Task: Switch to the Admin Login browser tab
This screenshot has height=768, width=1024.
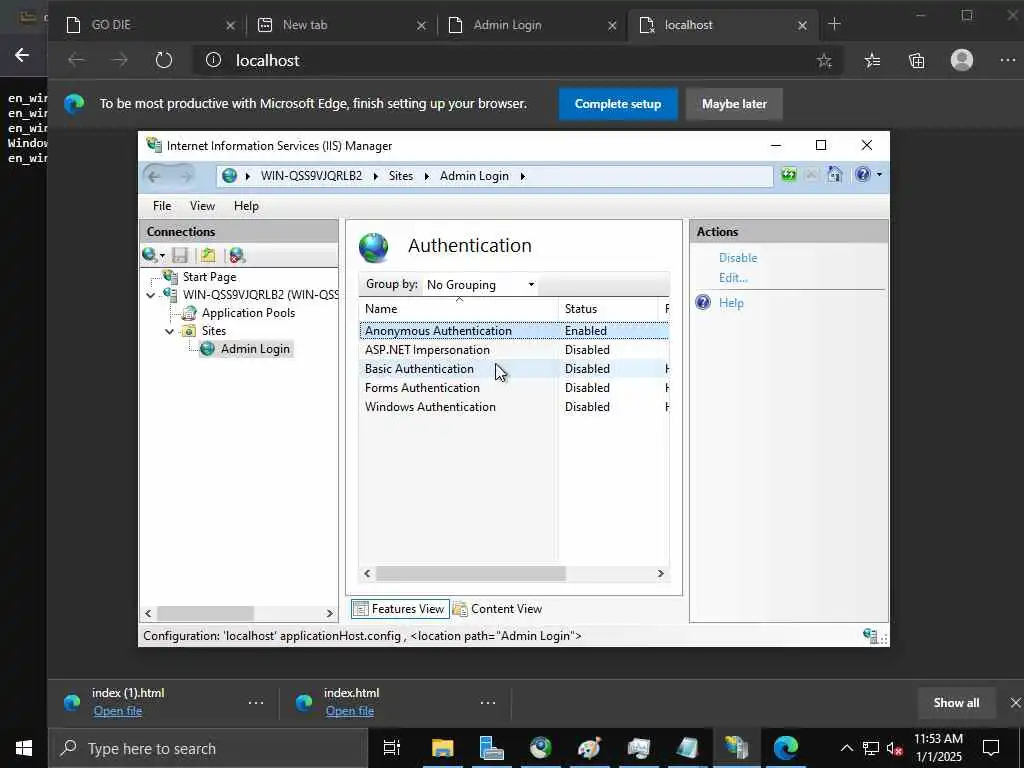Action: click(x=532, y=25)
